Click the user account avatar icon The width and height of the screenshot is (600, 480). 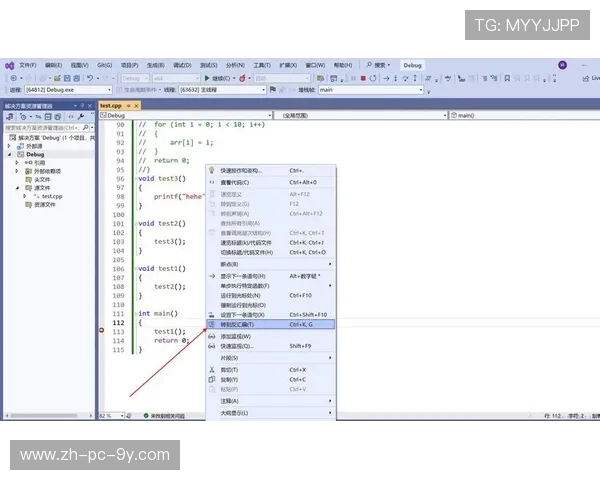pyautogui.click(x=562, y=65)
